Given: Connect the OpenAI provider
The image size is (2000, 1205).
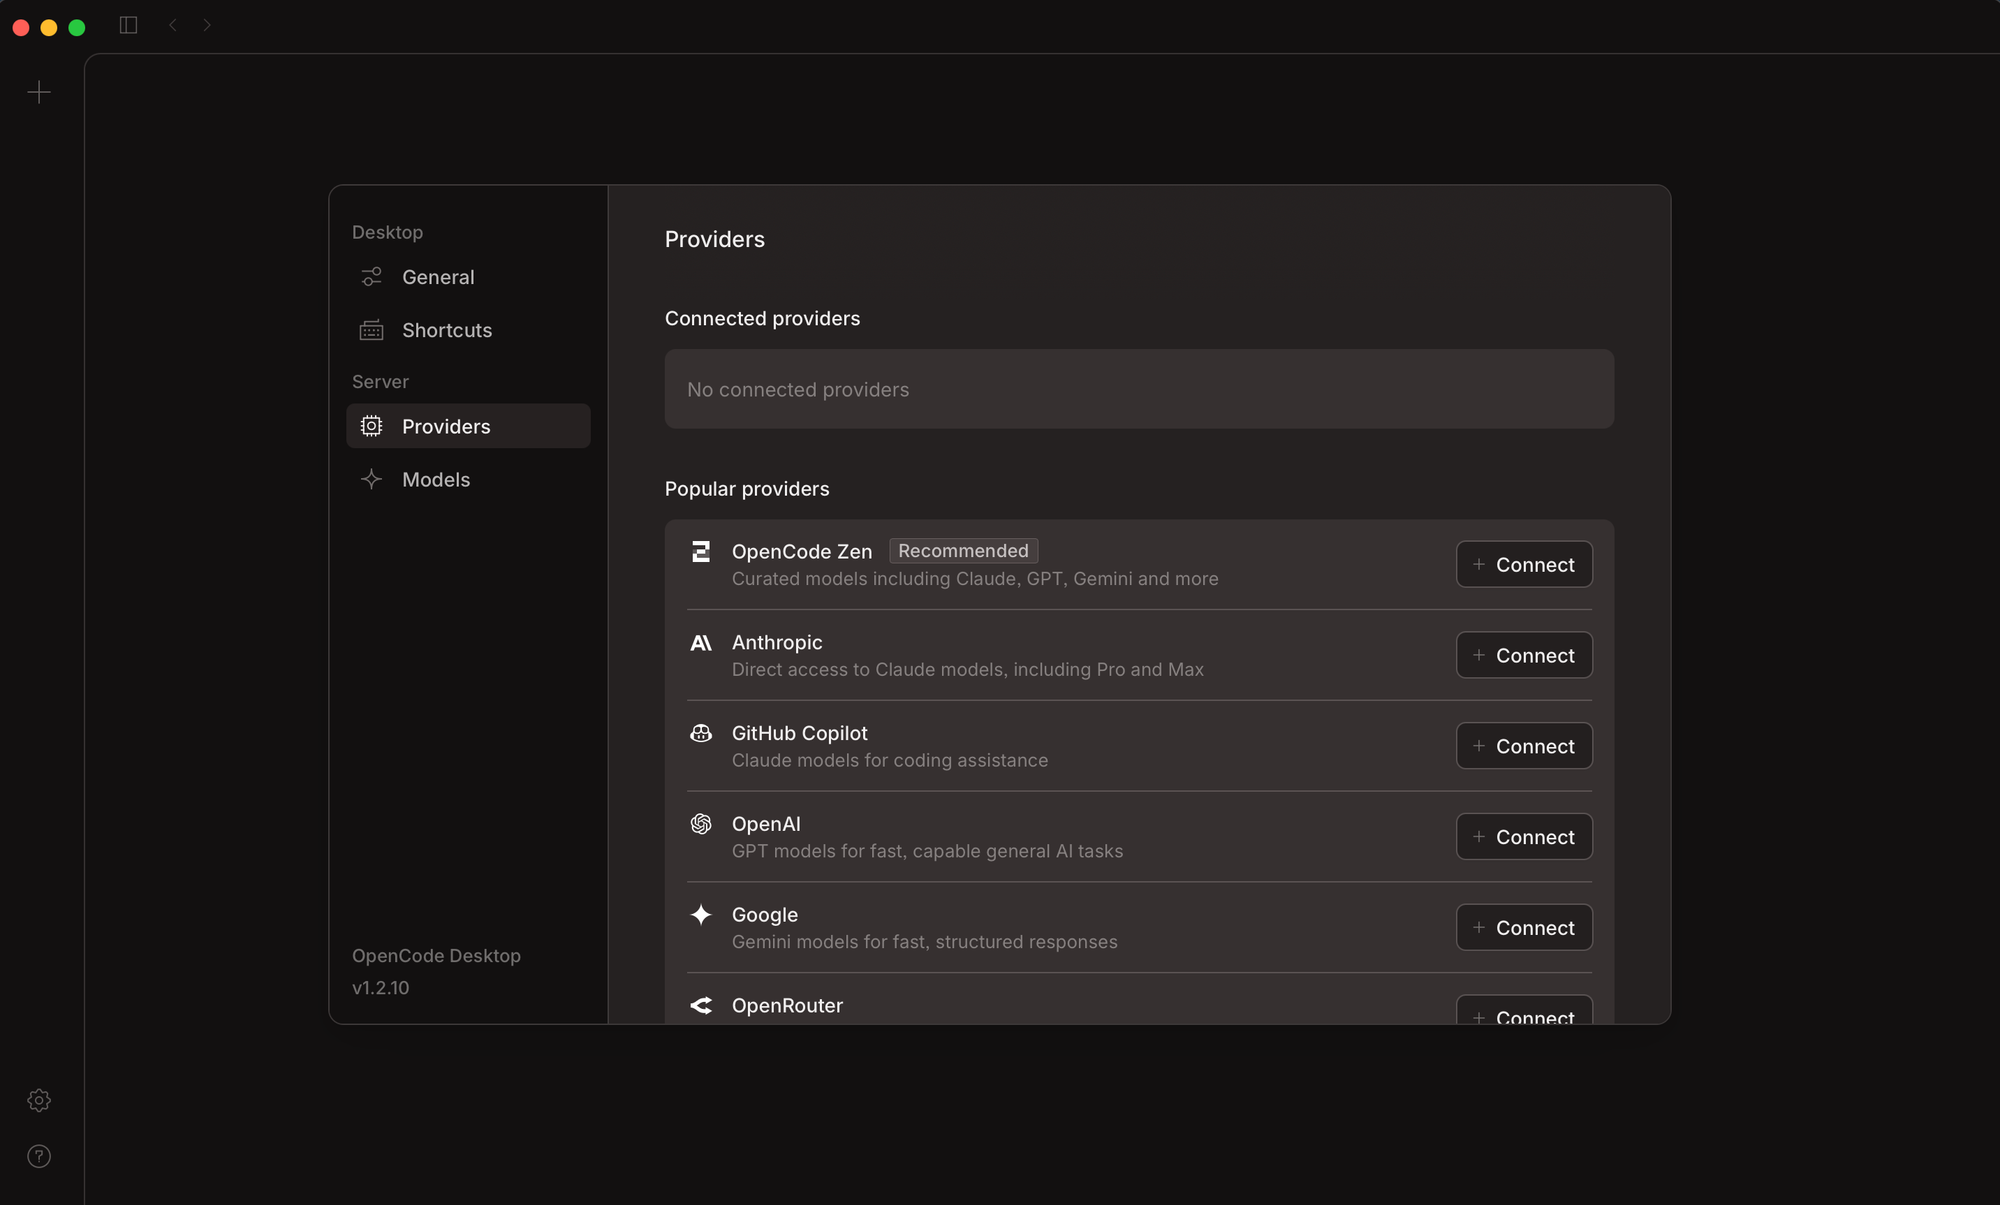Looking at the screenshot, I should click(x=1523, y=837).
